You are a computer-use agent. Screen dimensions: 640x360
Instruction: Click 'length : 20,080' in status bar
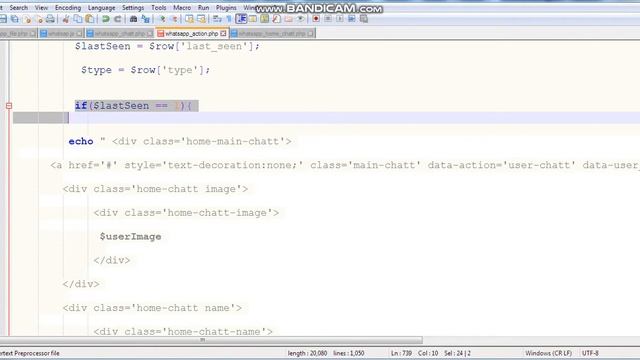pos(307,353)
